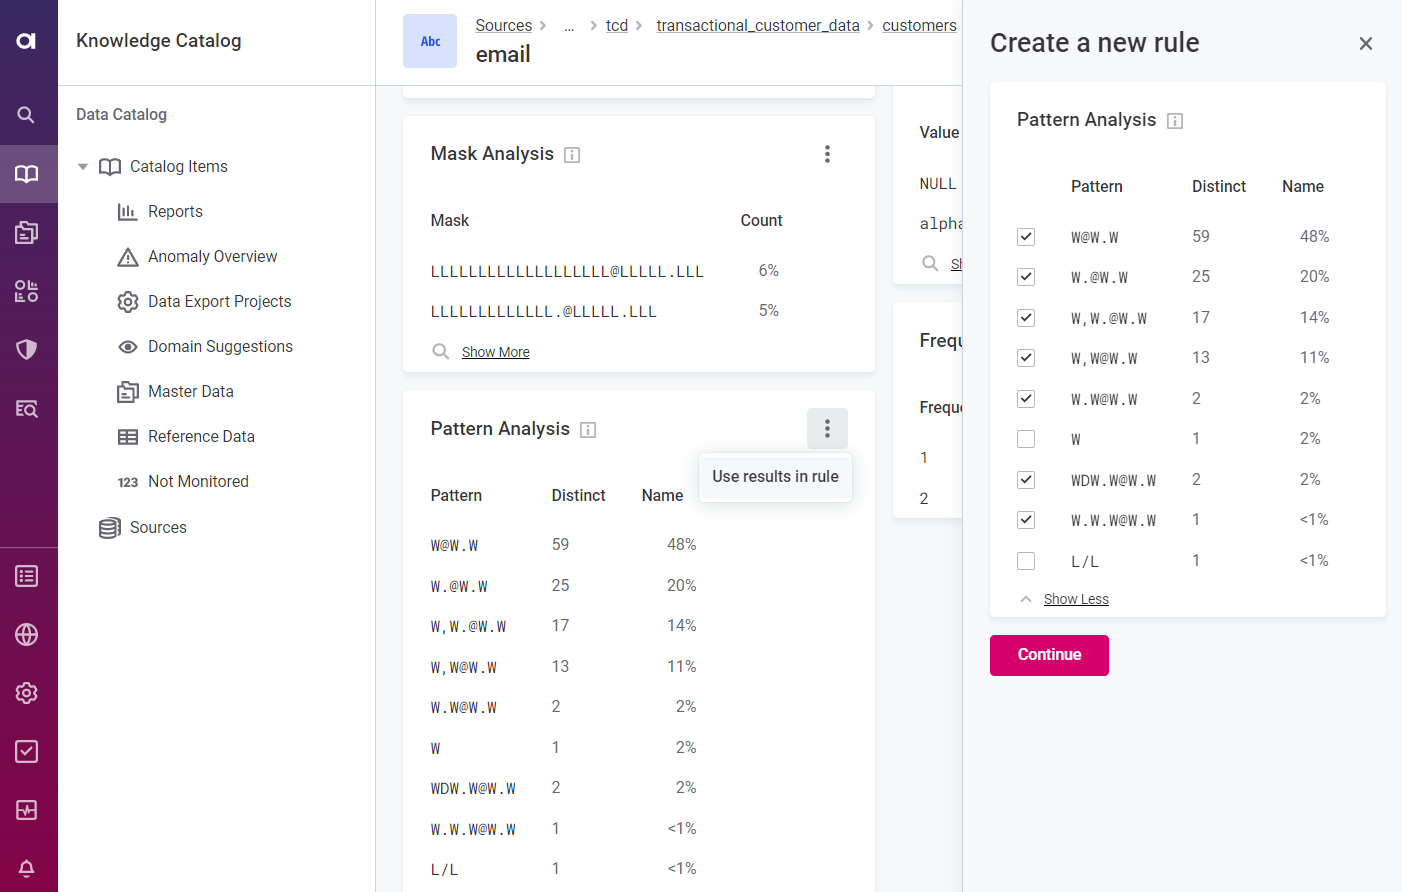Collapse the Catalog Items tree
1402x892 pixels.
click(x=83, y=167)
